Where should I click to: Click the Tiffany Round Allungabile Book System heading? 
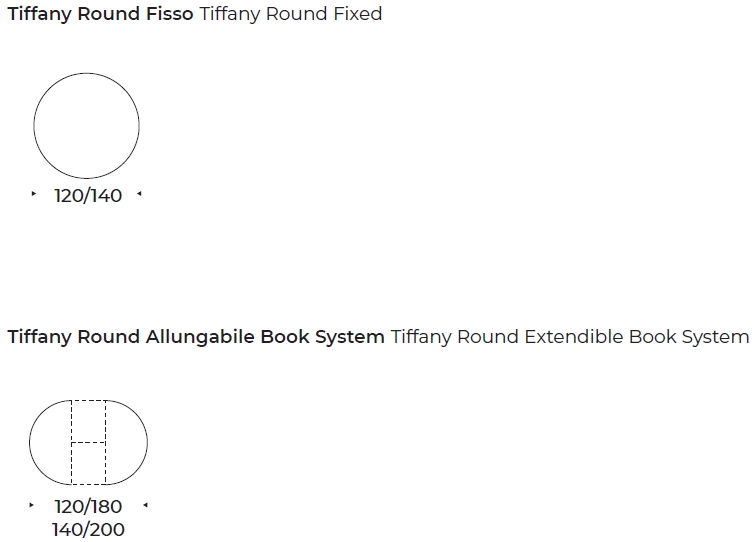196,337
